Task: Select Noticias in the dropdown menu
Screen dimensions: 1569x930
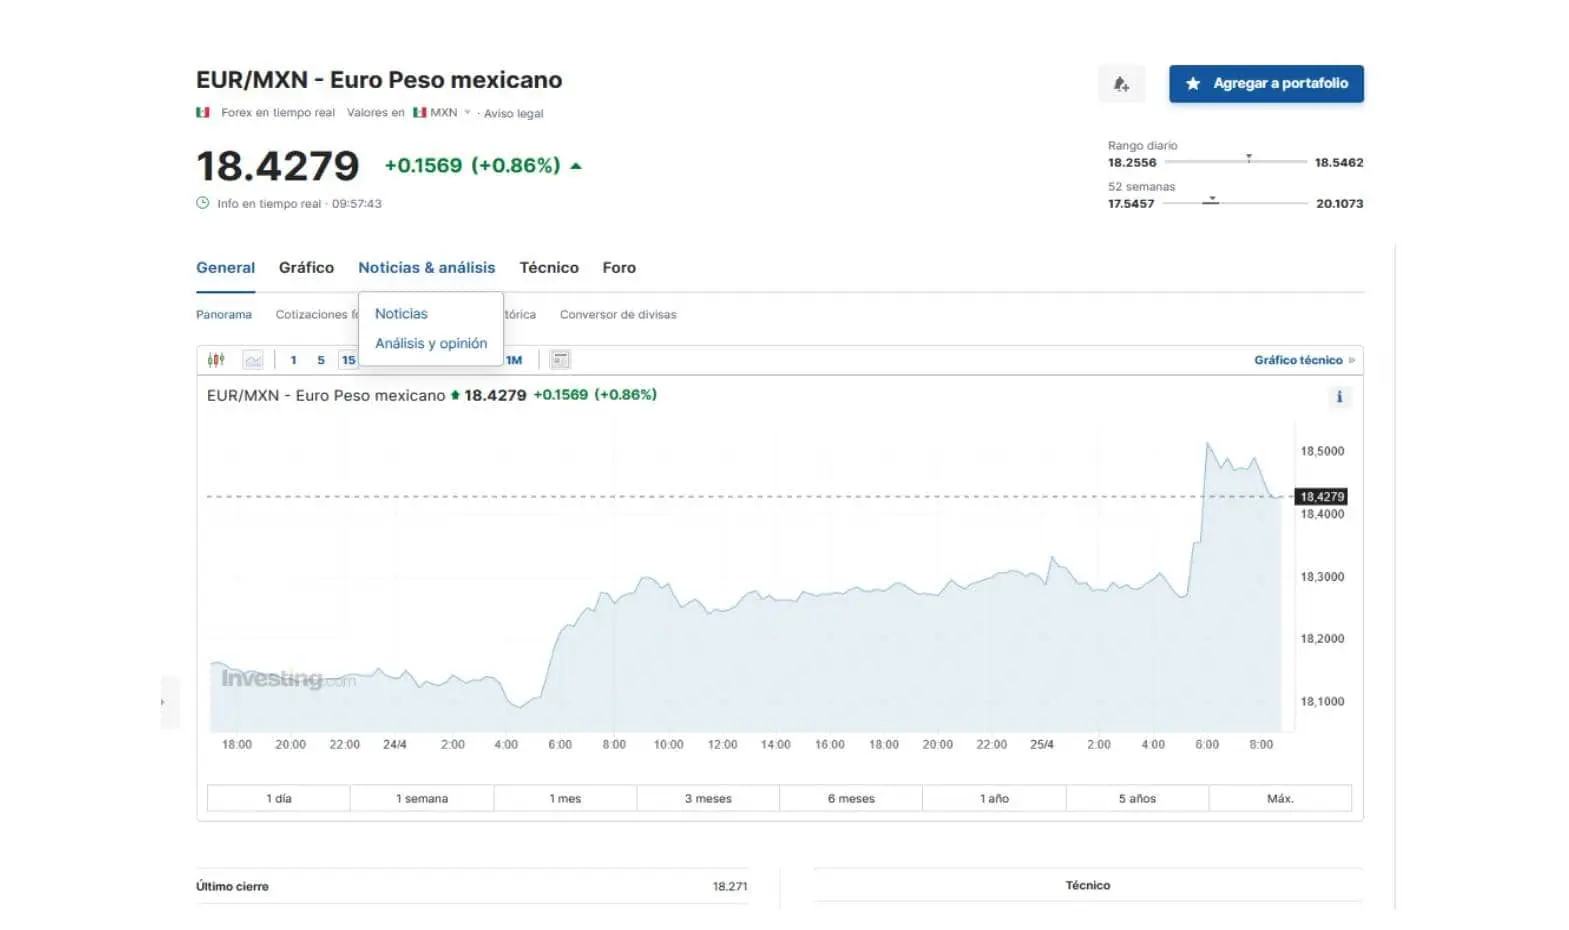Action: coord(401,314)
